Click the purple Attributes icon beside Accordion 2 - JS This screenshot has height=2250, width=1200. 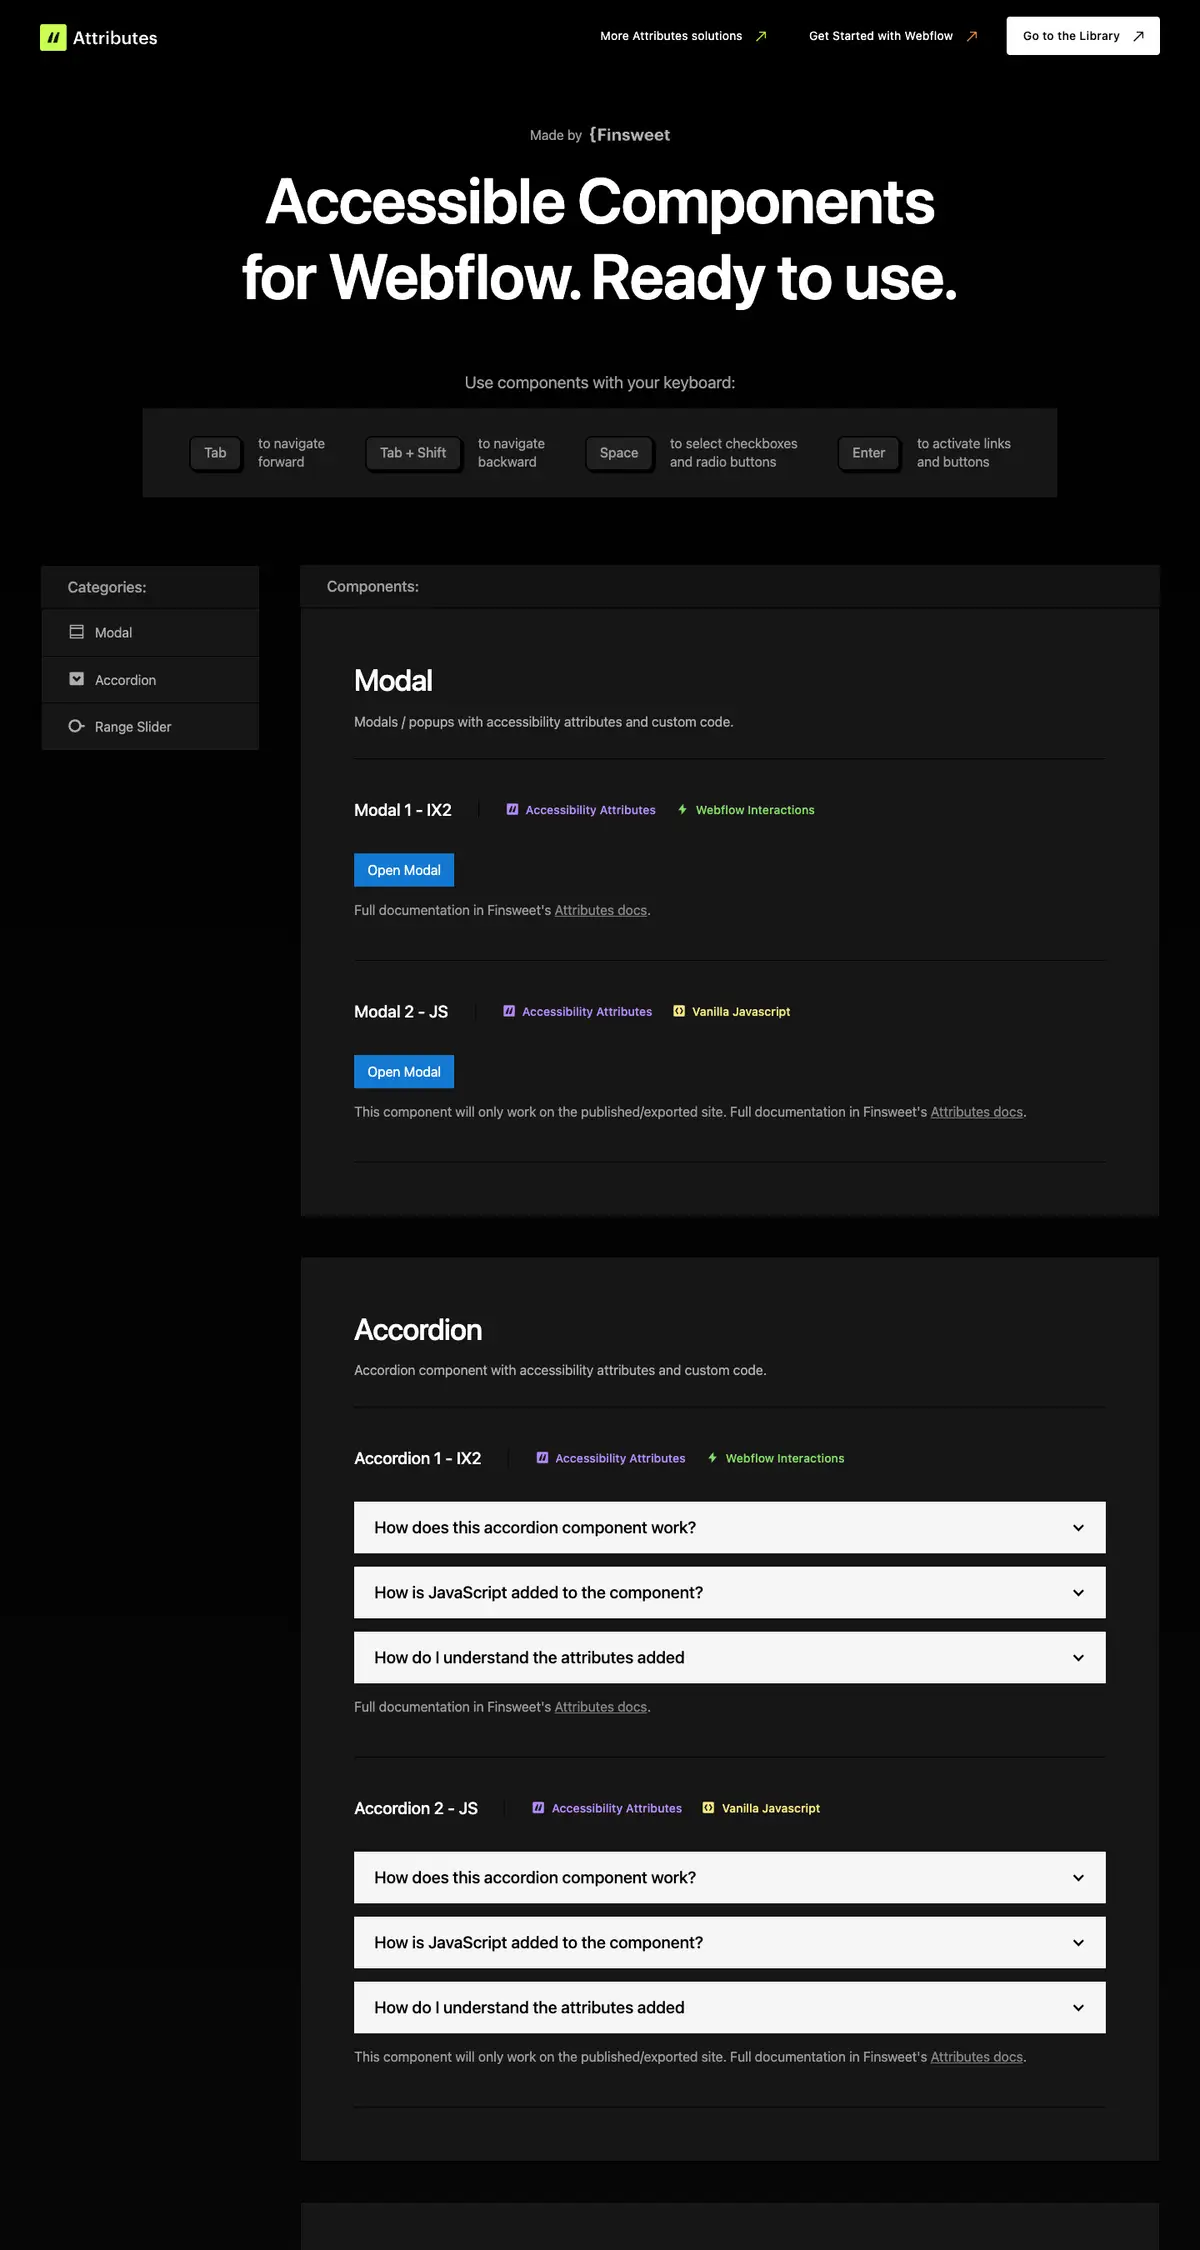tap(538, 1808)
